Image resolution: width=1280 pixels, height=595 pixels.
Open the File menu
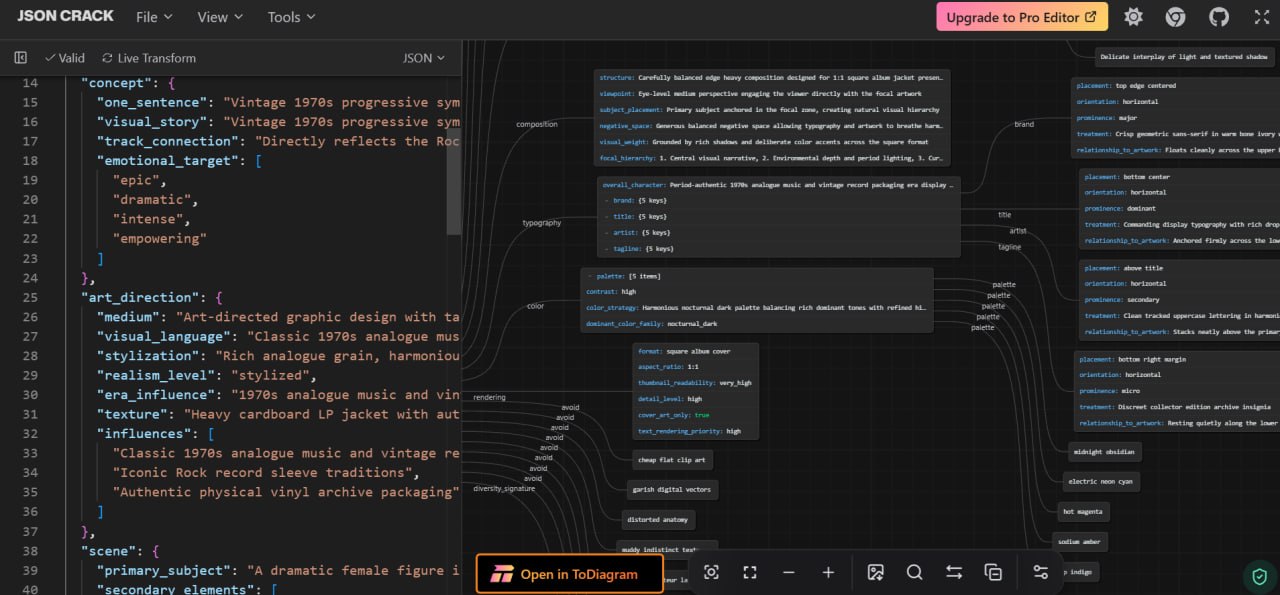[154, 17]
